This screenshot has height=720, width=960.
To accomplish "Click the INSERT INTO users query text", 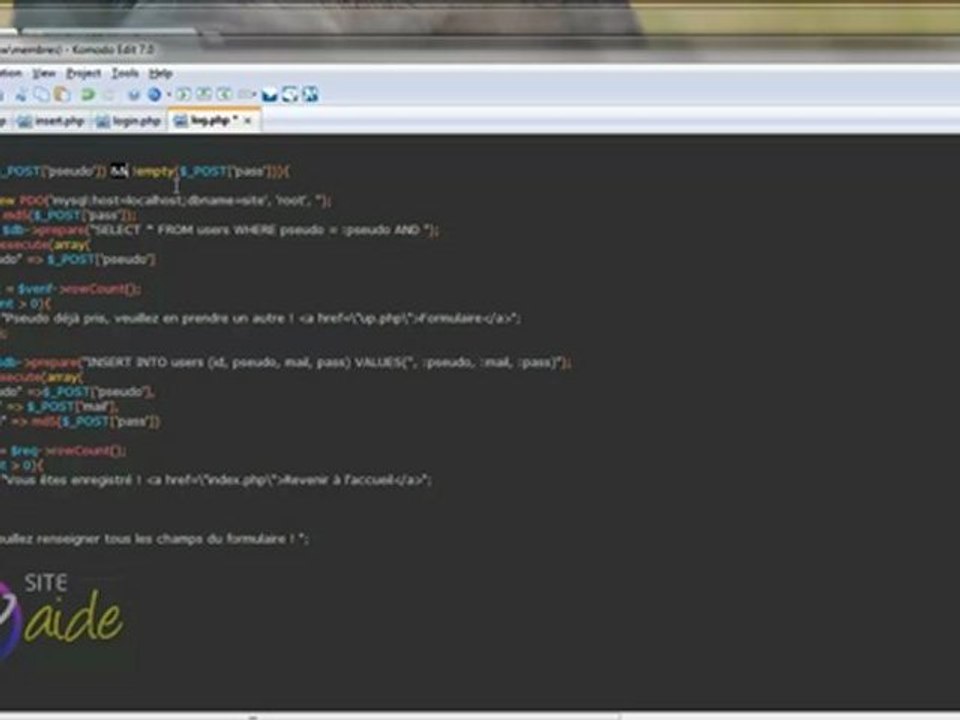I will click(324, 363).
